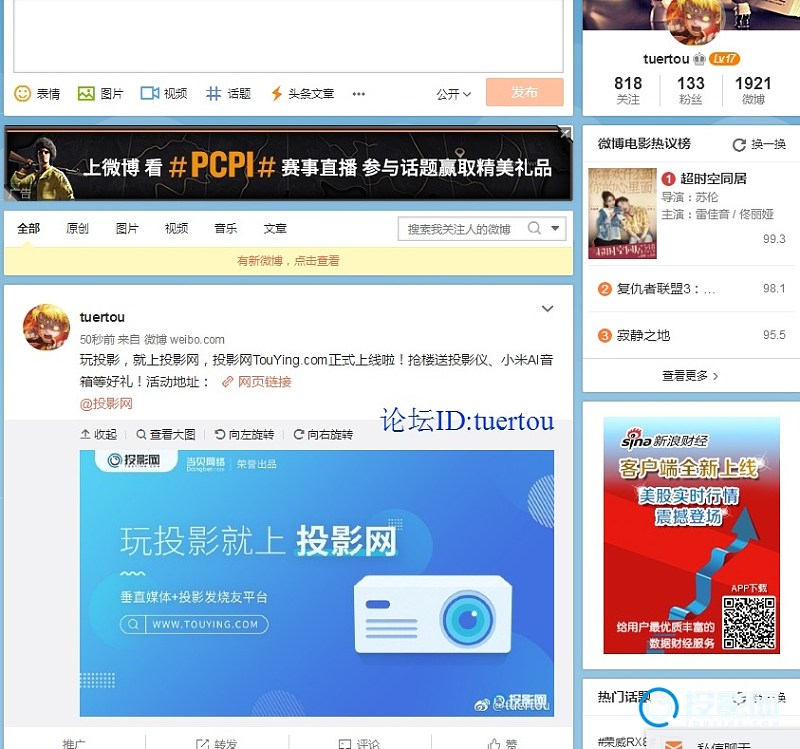Click the 推广 promote button
This screenshot has height=749, width=800.
click(x=74, y=744)
